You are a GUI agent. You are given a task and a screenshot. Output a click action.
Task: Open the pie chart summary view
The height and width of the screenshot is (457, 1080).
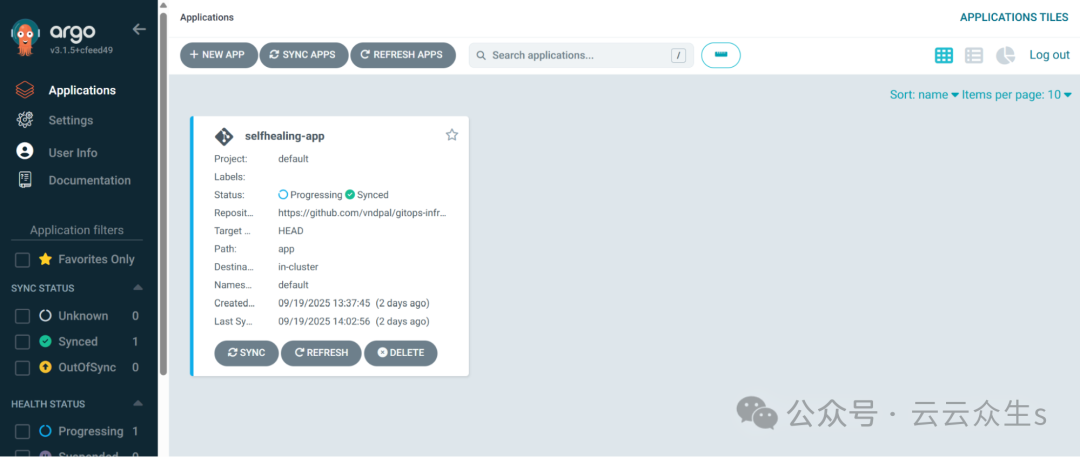click(1006, 56)
